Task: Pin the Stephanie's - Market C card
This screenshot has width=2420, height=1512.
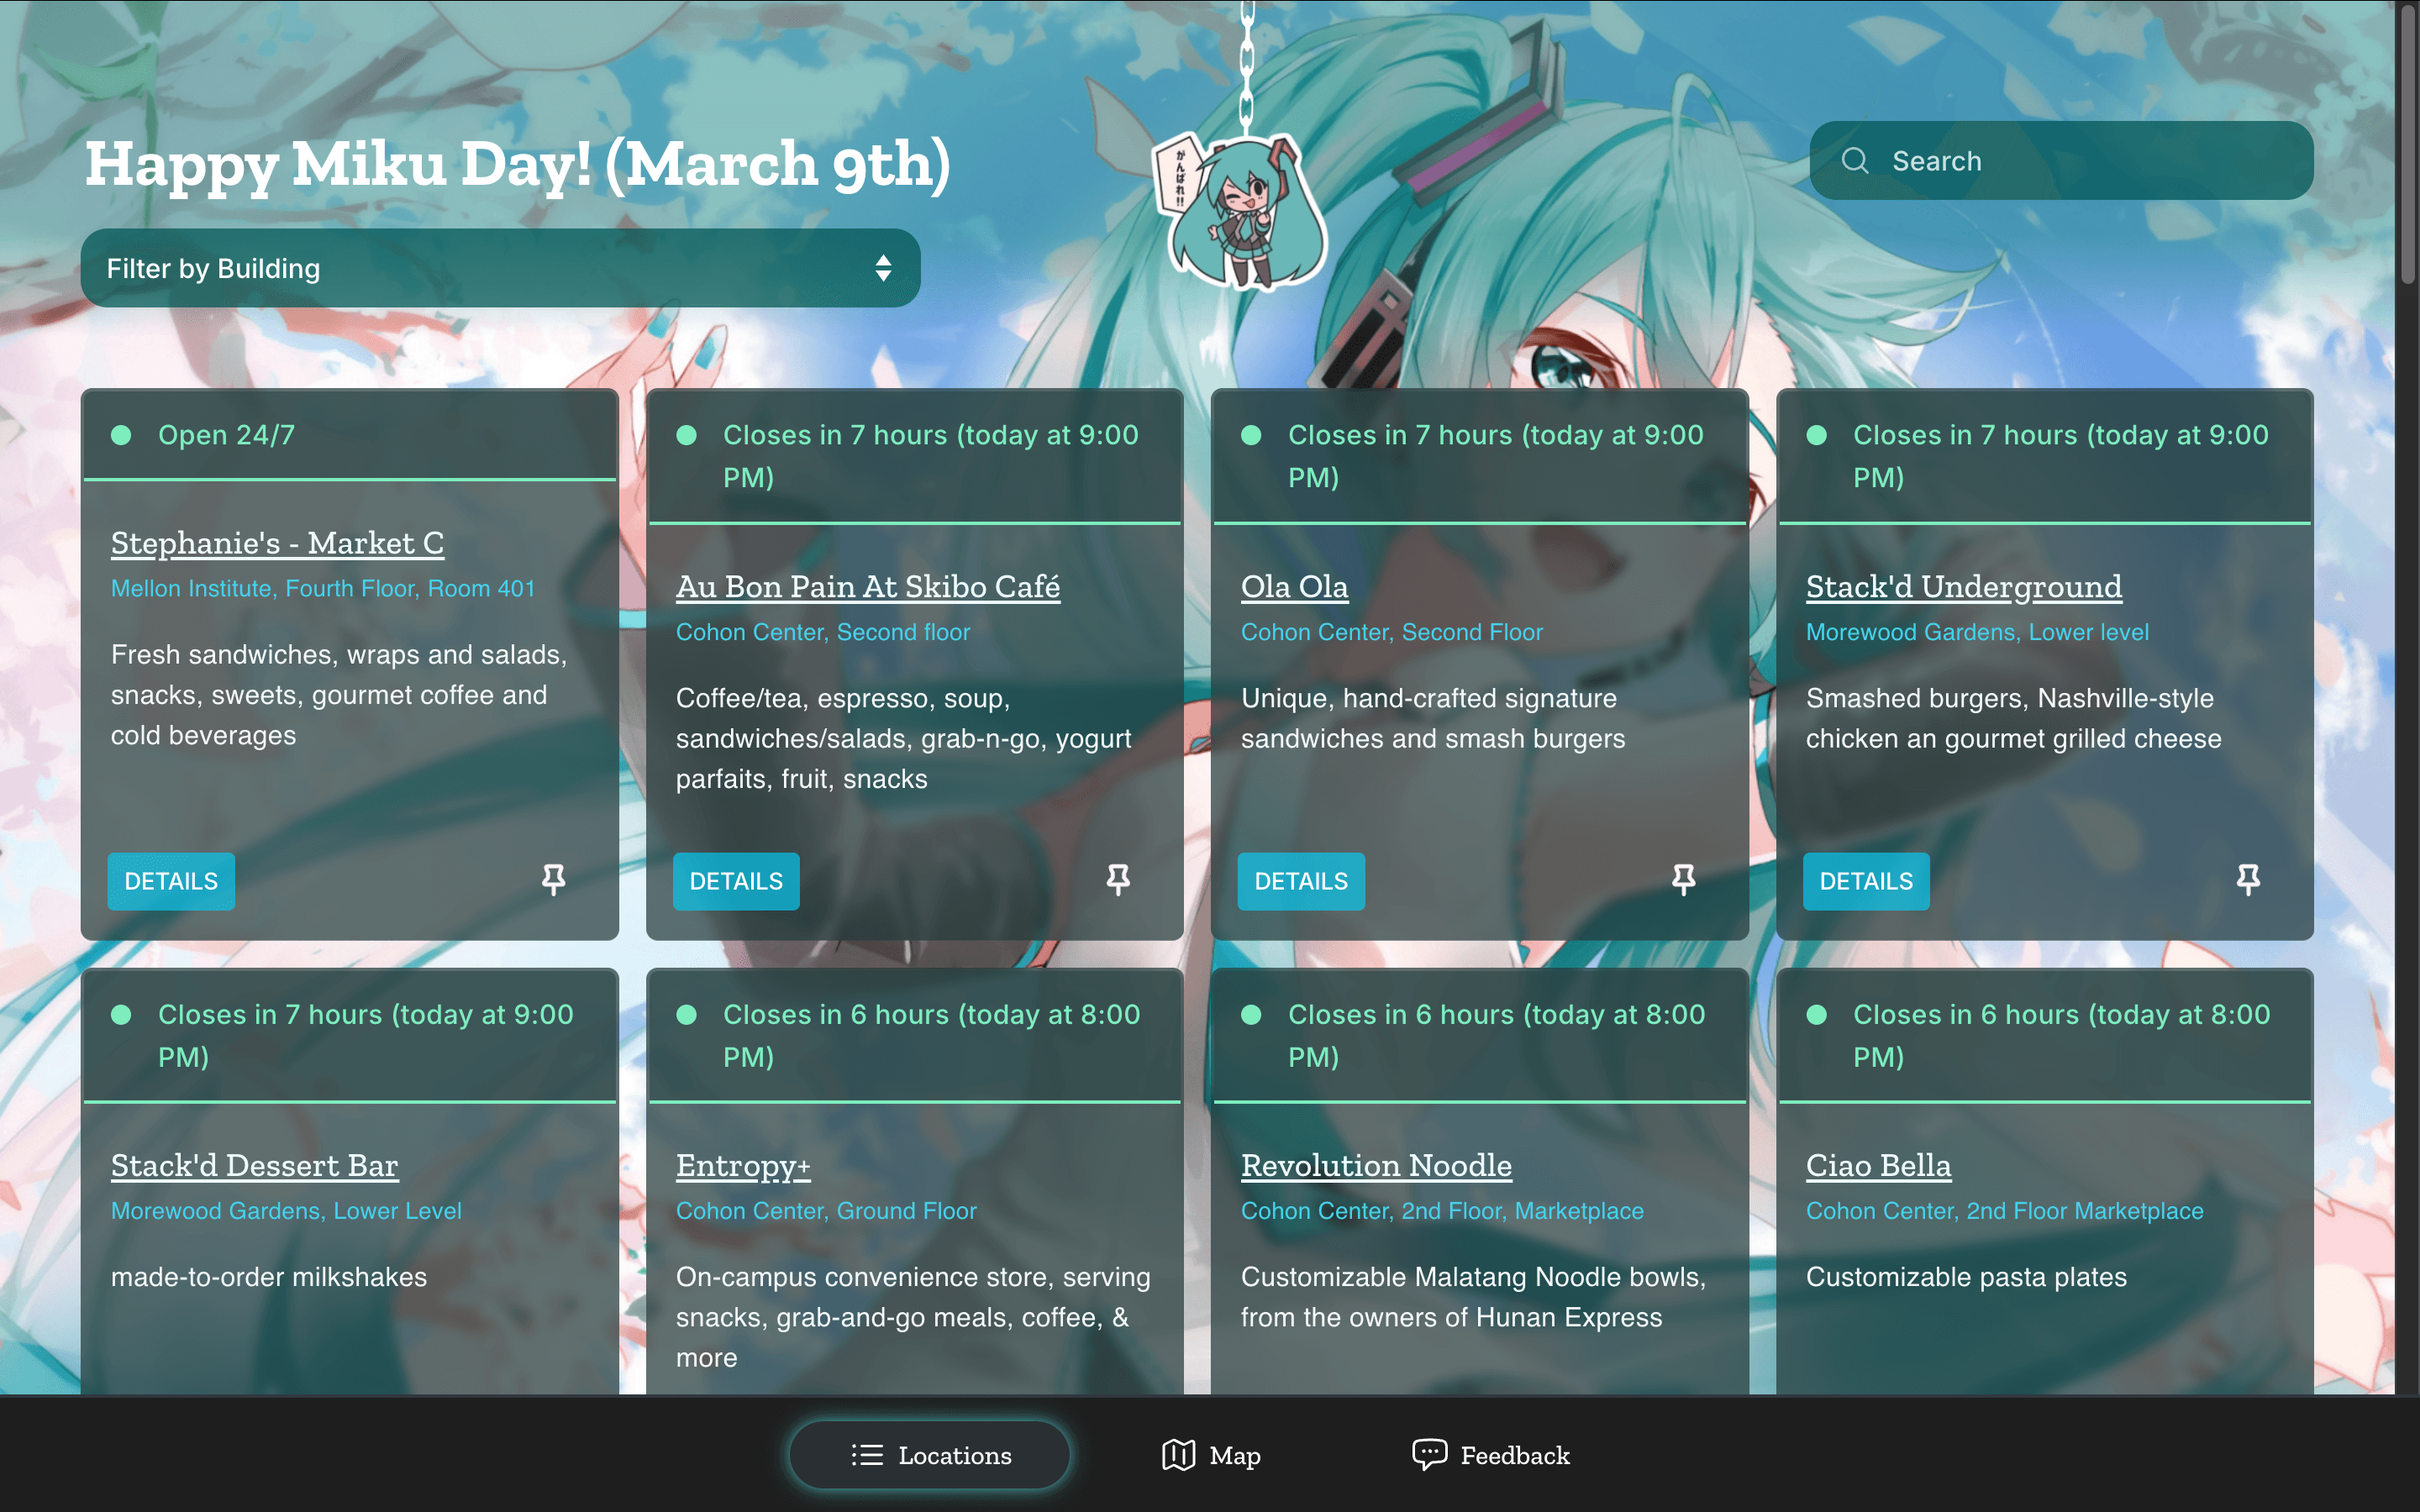Action: pyautogui.click(x=553, y=880)
